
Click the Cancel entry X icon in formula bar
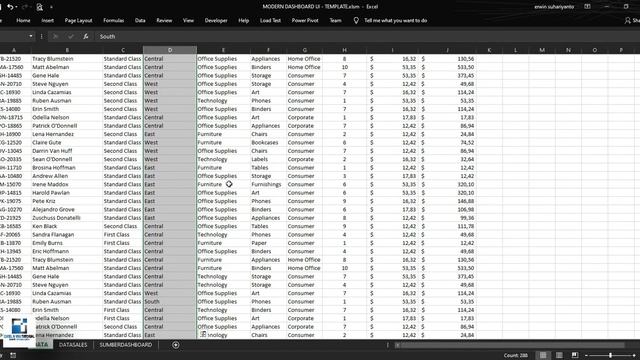[x=56, y=36]
